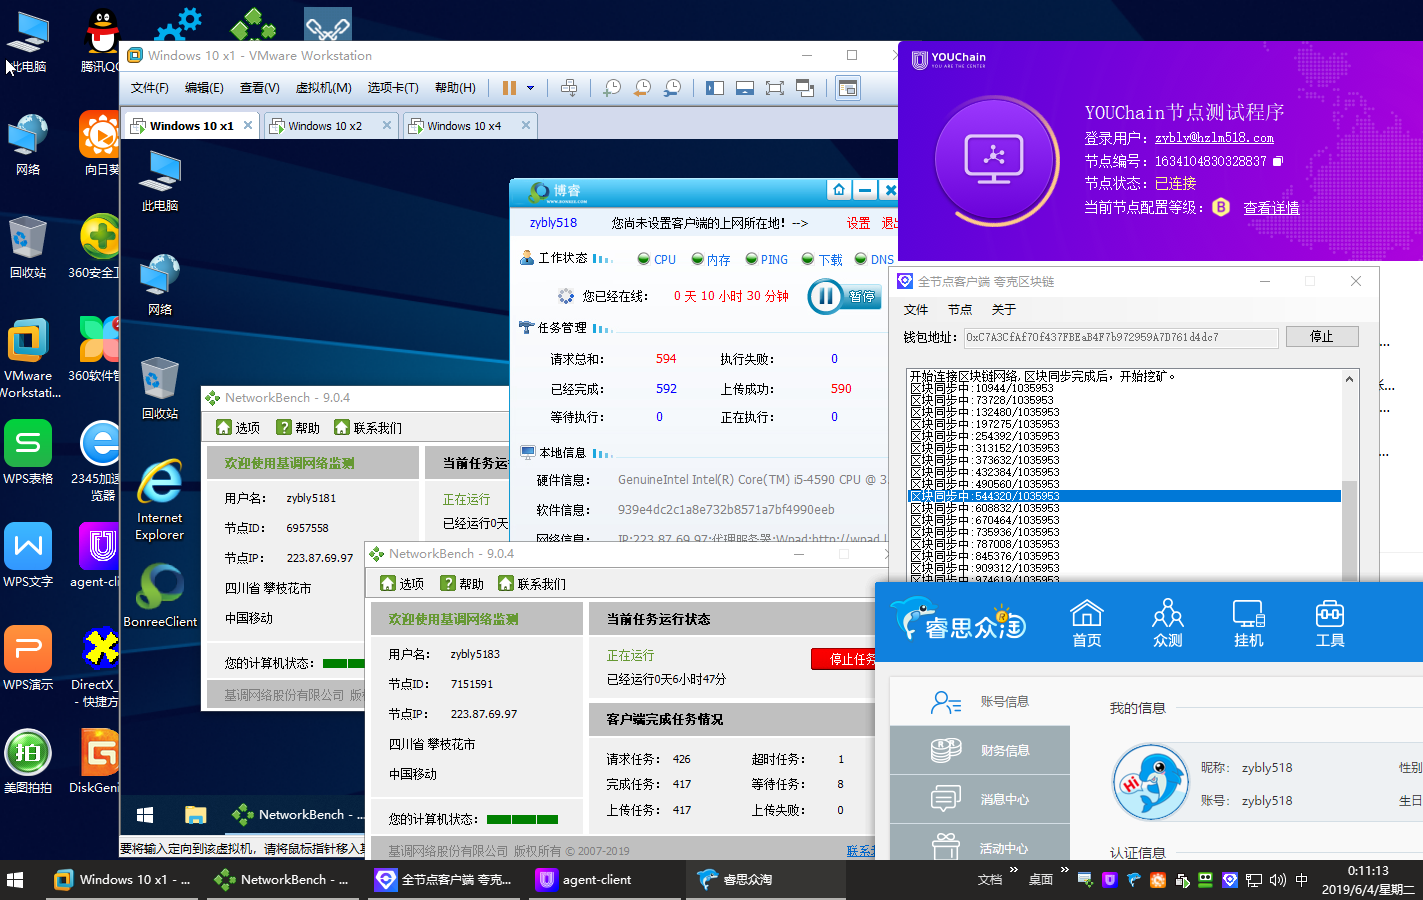Click the 钱包地址 input field
1423x900 pixels.
pyautogui.click(x=1120, y=337)
